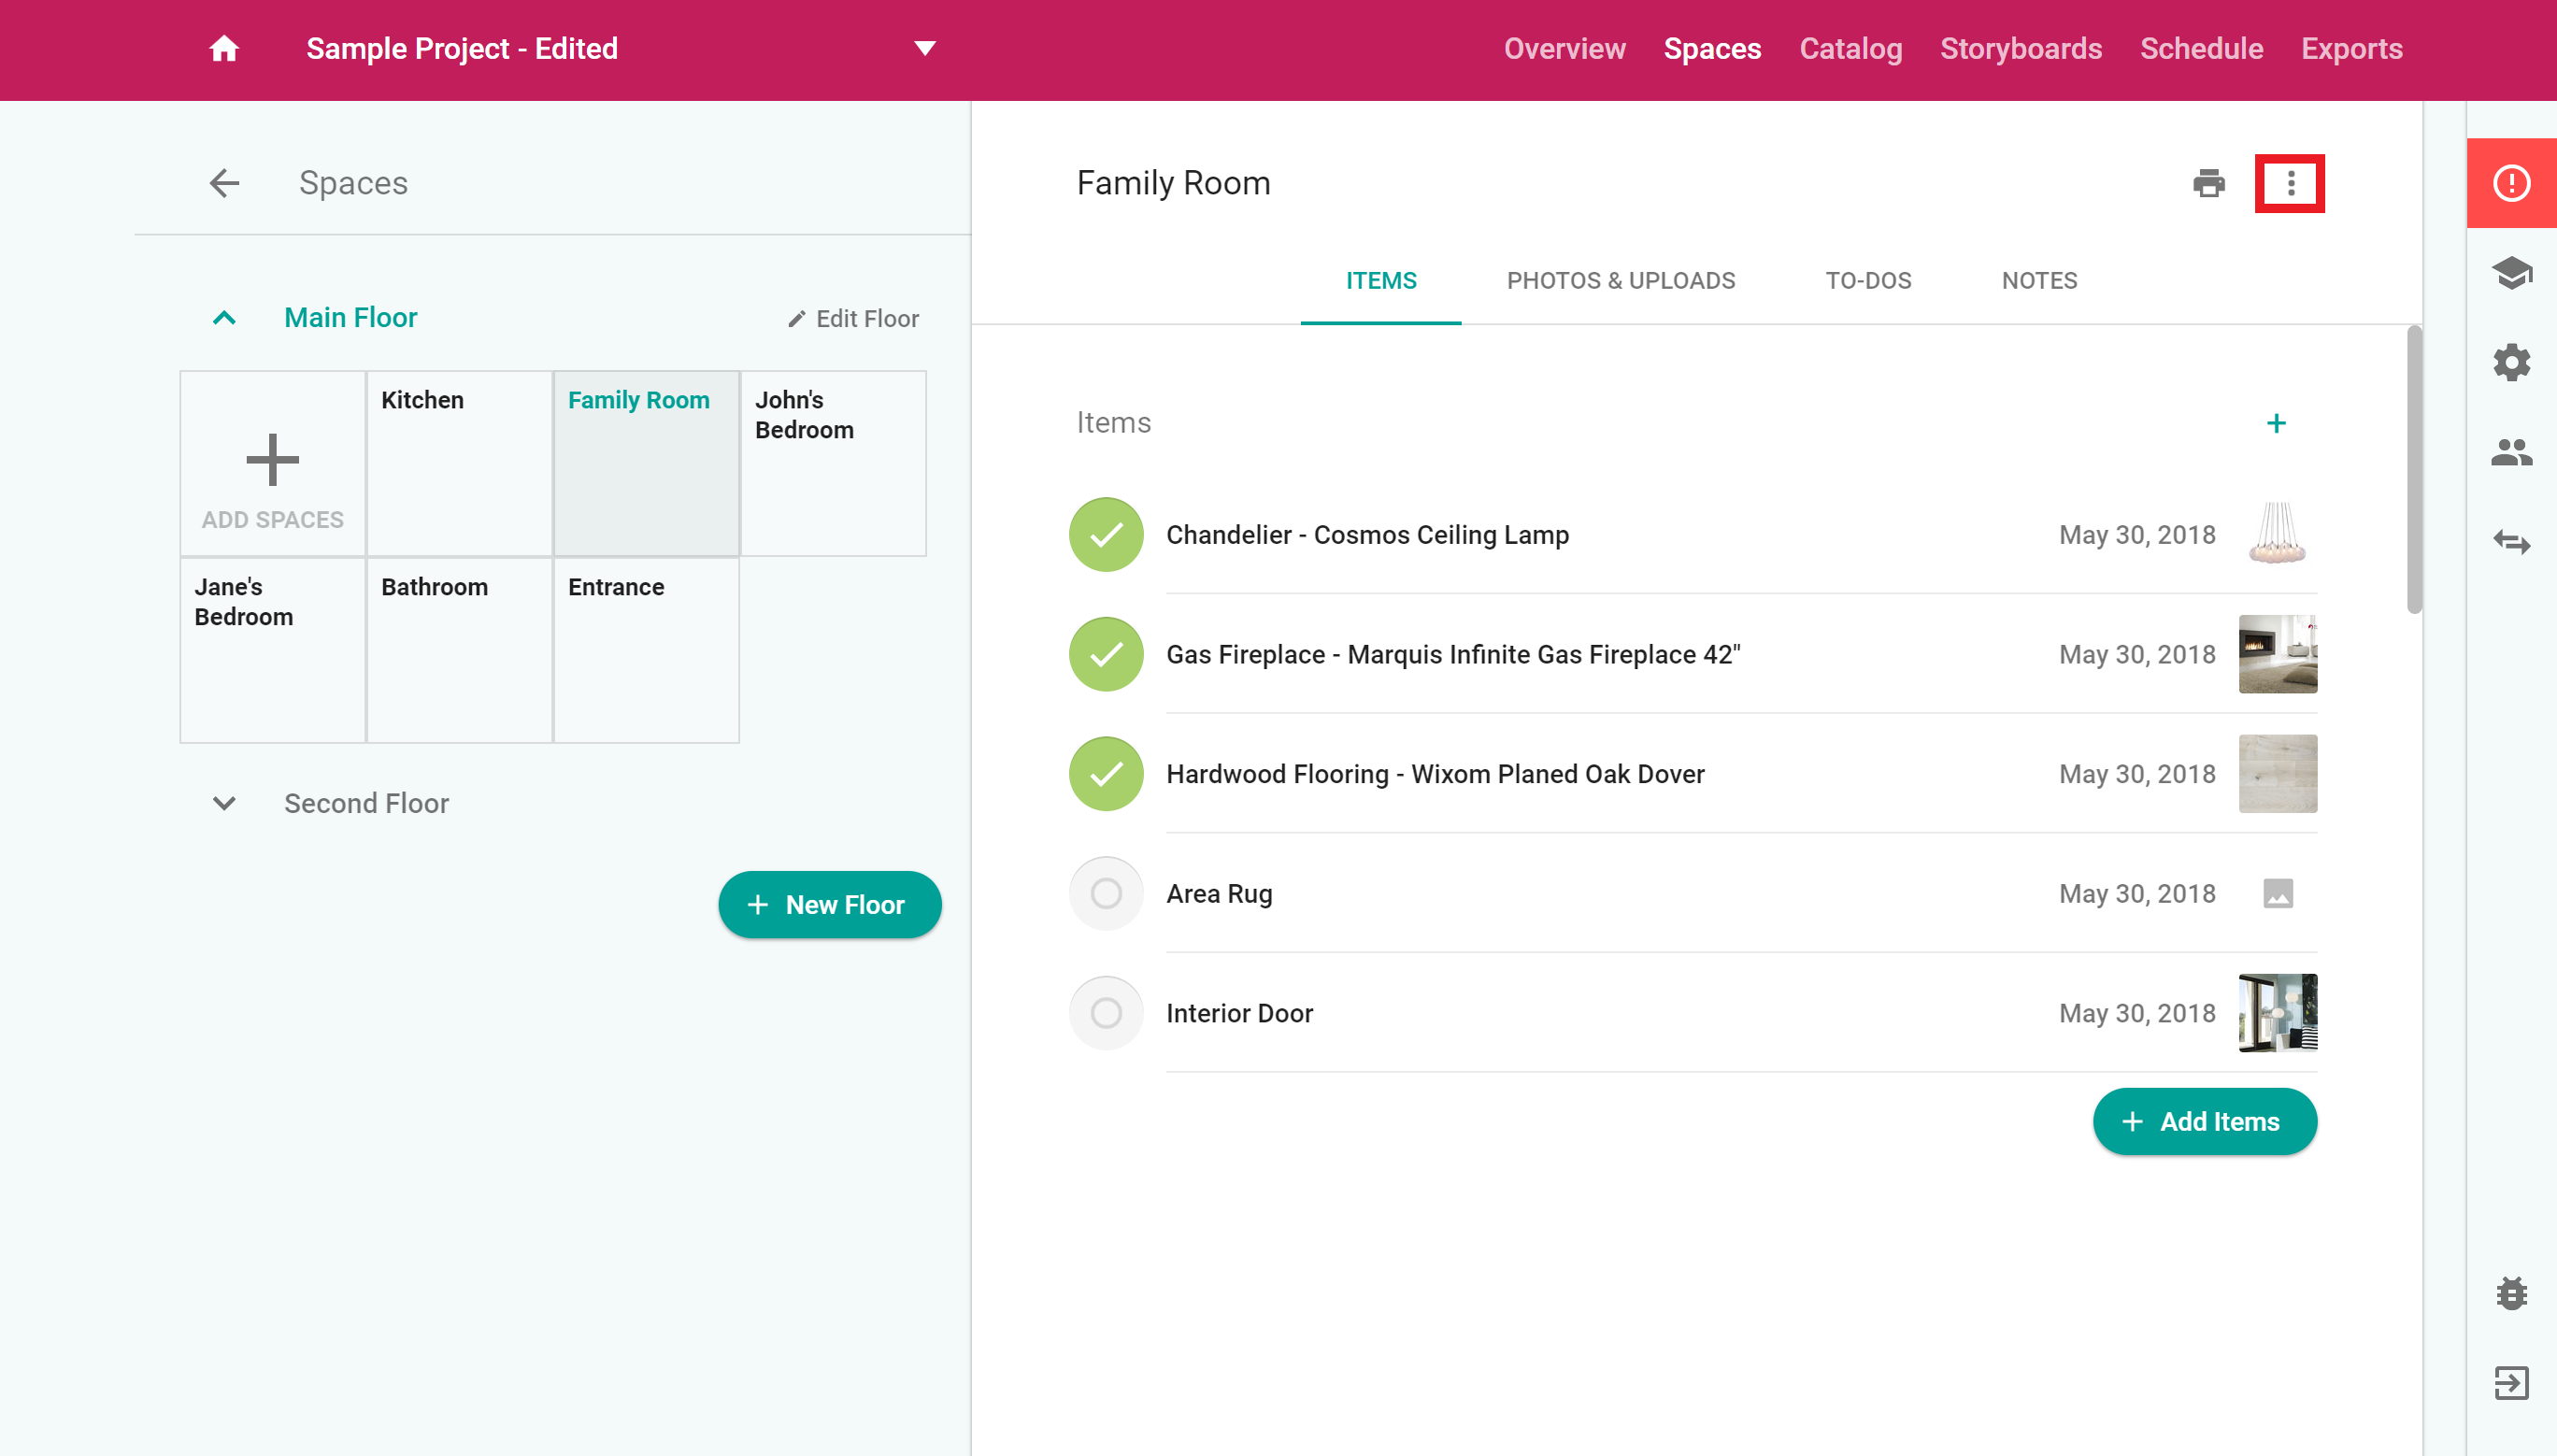Viewport: 2557px width, 1456px height.
Task: Click the Add Items button
Action: click(x=2203, y=1121)
